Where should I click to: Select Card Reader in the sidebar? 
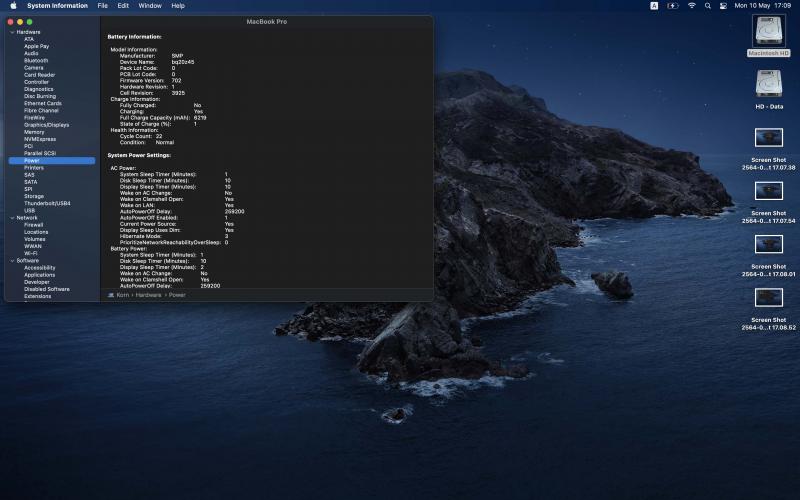point(39,75)
